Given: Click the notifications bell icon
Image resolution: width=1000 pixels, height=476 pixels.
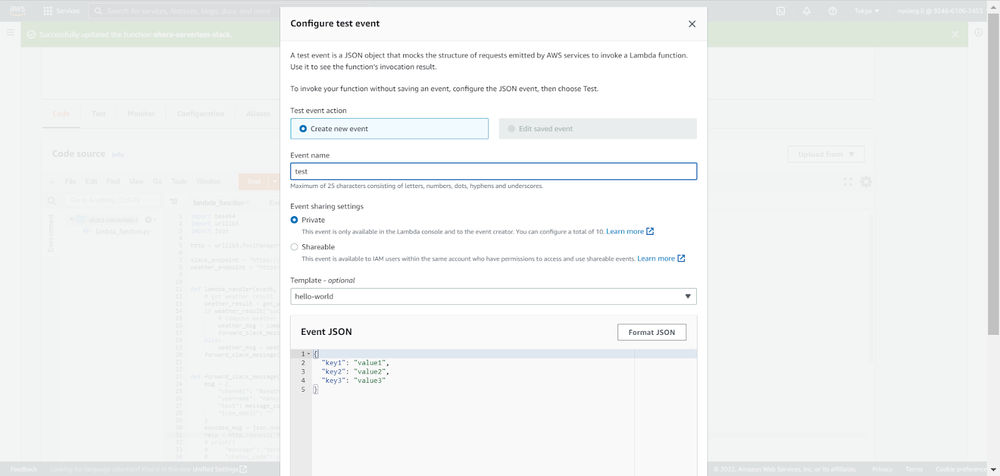Looking at the screenshot, I should click(807, 11).
